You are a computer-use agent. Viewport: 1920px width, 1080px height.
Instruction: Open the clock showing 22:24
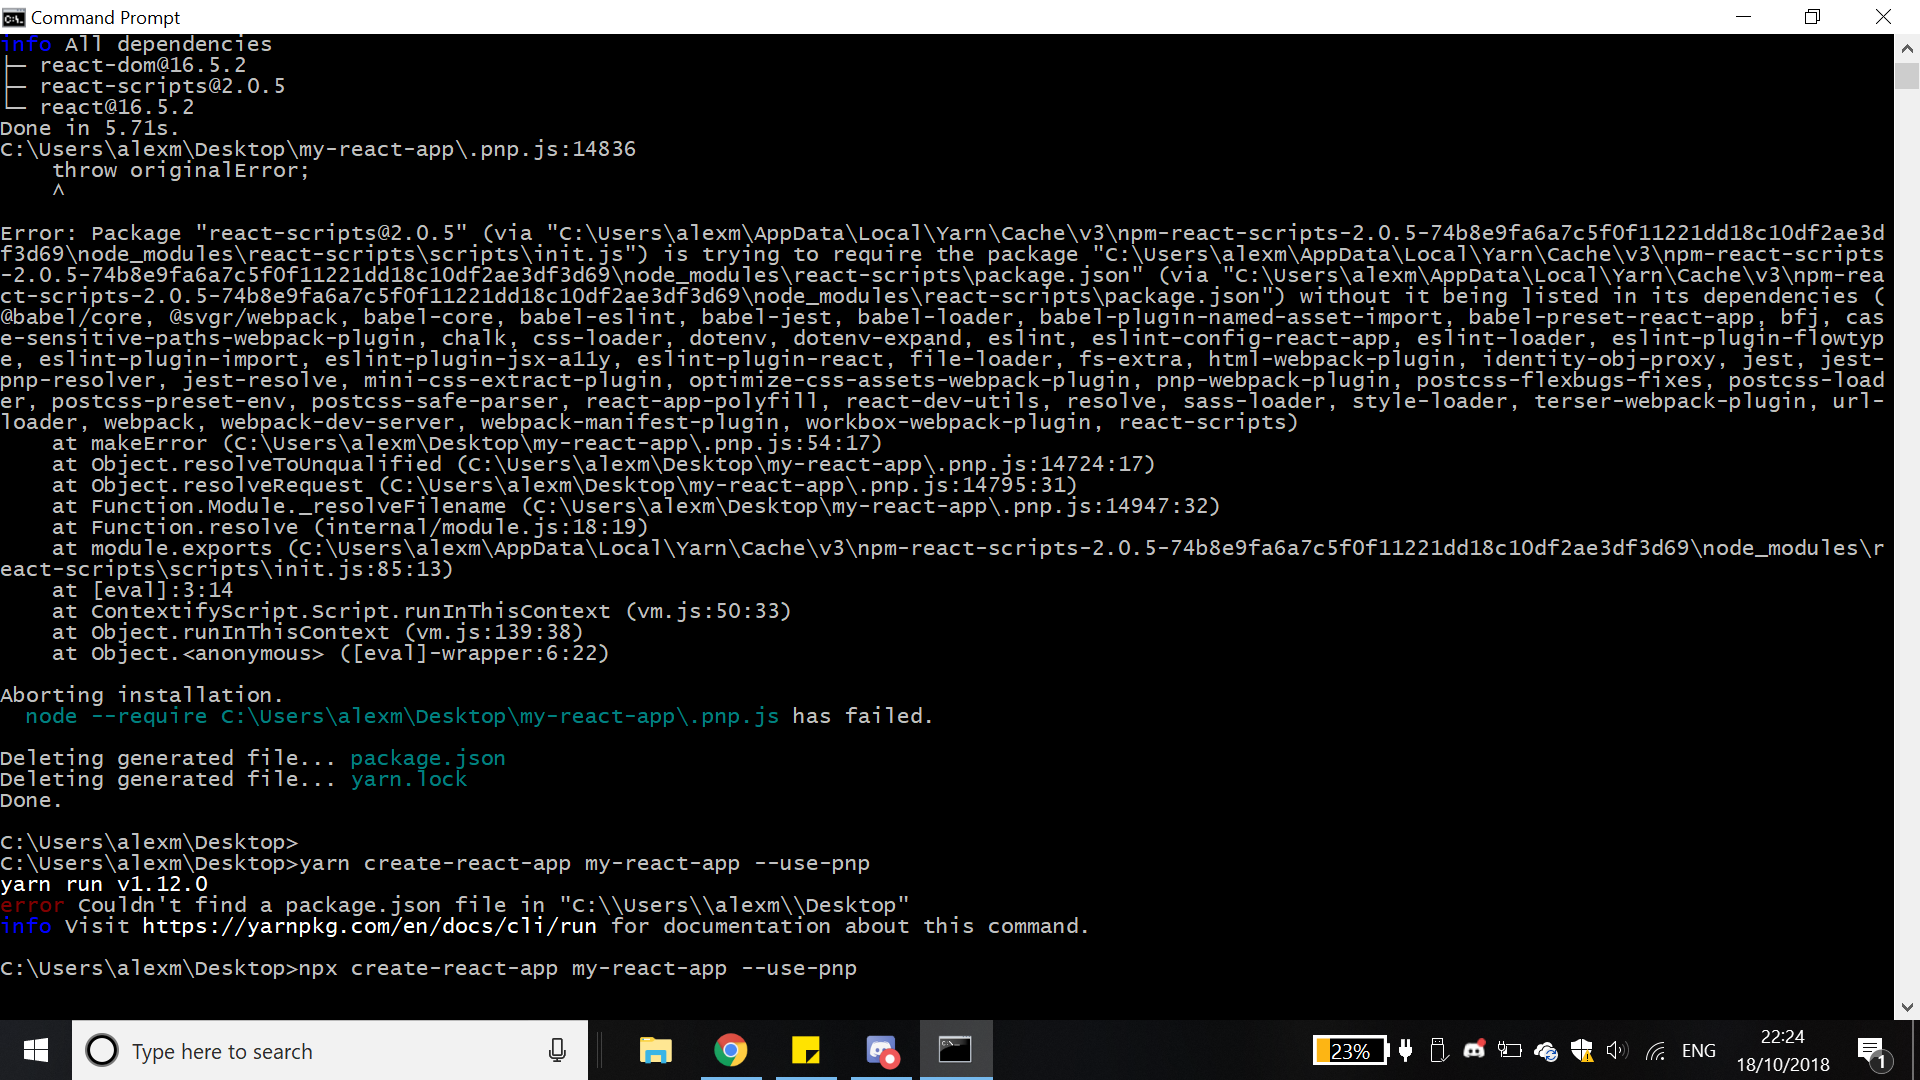pos(1783,1050)
